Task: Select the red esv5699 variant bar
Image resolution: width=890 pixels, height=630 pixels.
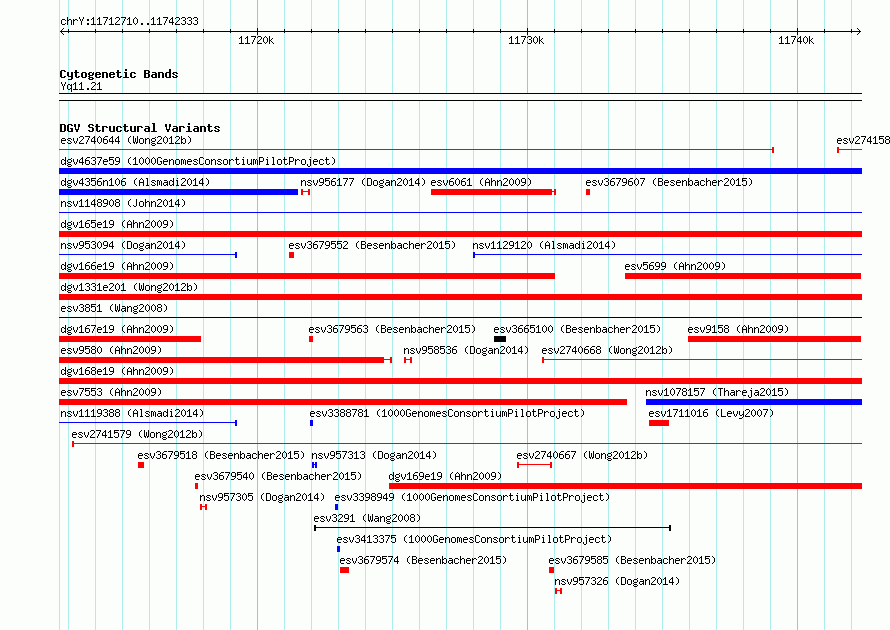Action: coord(743,276)
